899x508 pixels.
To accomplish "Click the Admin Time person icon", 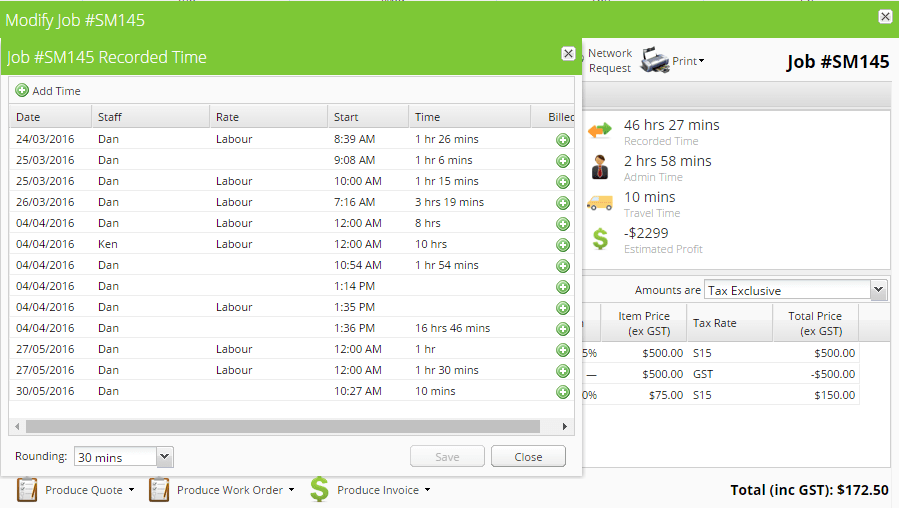I will (600, 167).
